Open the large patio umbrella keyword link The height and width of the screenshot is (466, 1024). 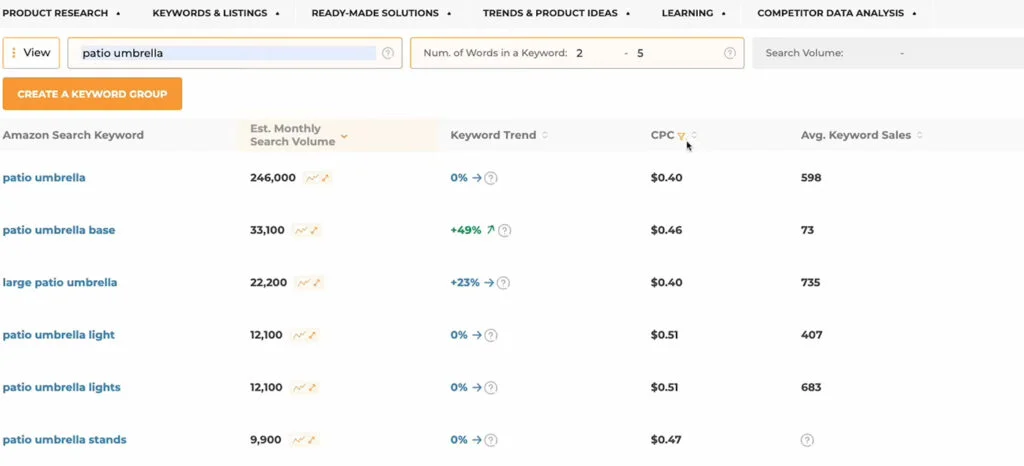tap(60, 283)
